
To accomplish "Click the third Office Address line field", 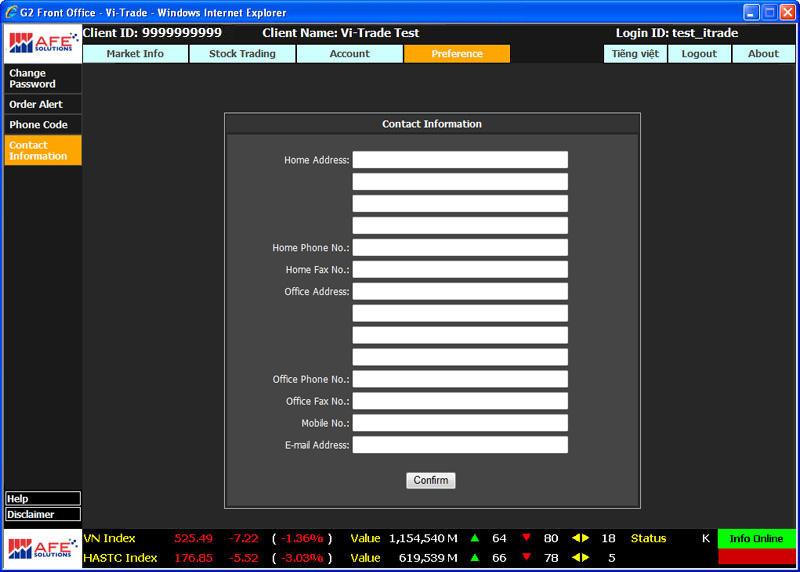I will pyautogui.click(x=460, y=335).
